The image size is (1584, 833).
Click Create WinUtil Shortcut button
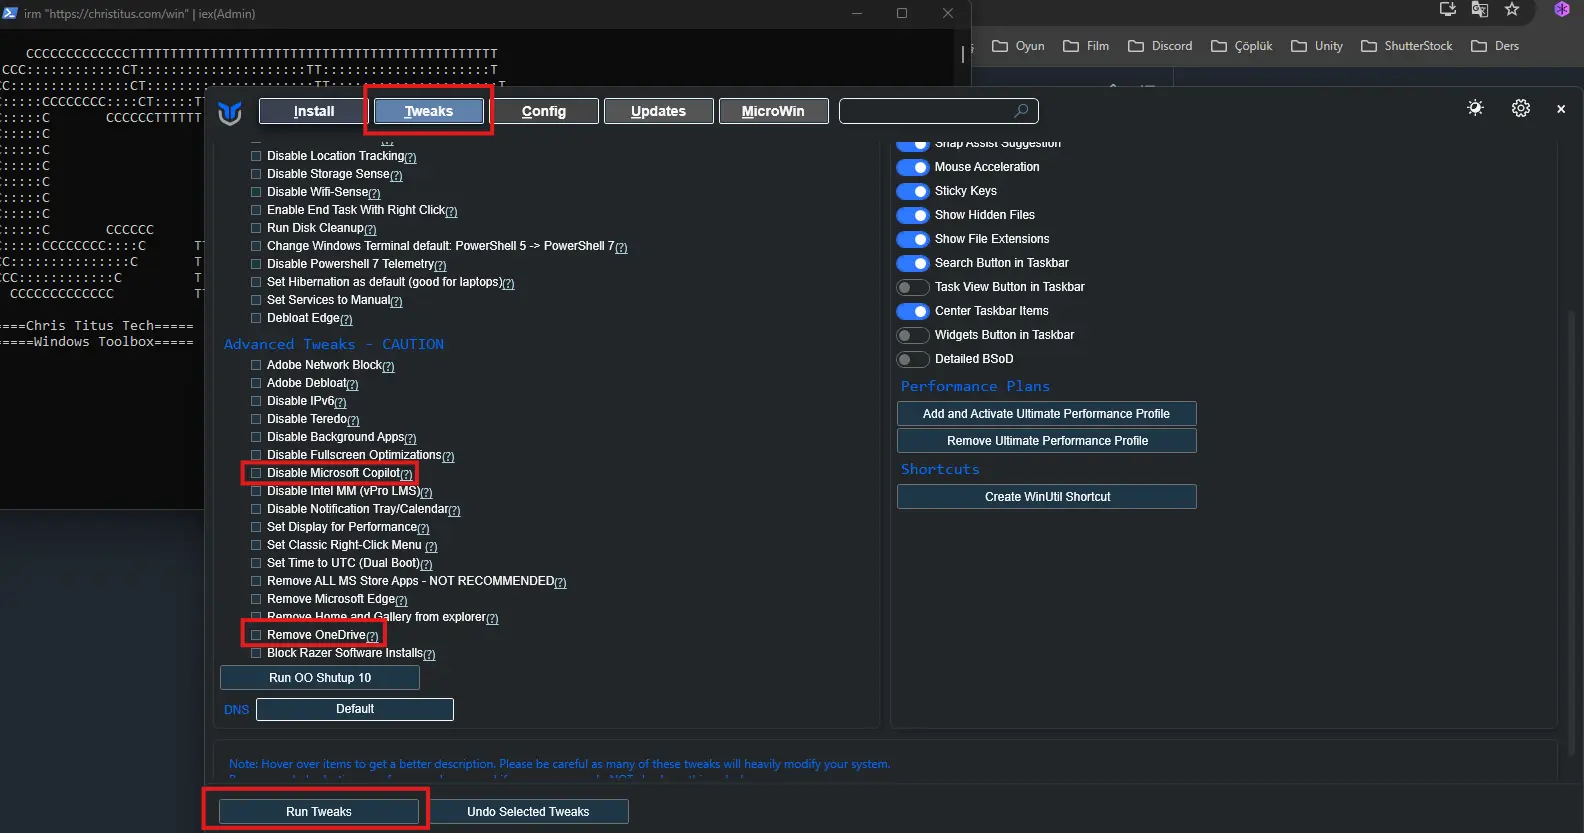coord(1047,497)
